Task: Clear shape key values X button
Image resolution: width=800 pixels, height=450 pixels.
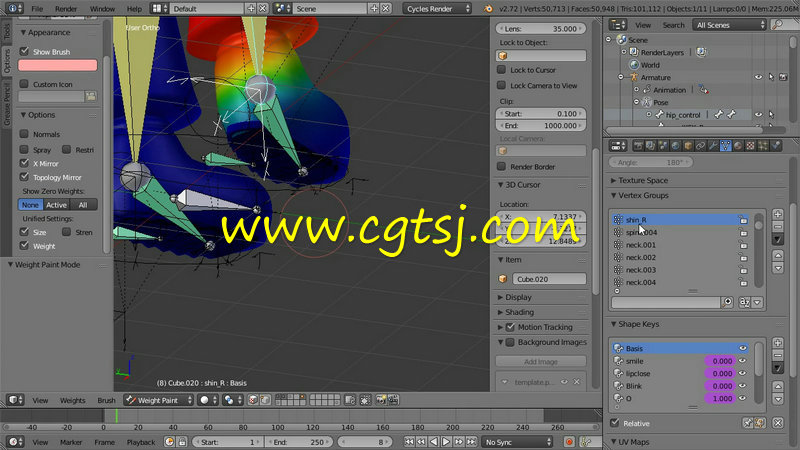Action: coord(778,423)
